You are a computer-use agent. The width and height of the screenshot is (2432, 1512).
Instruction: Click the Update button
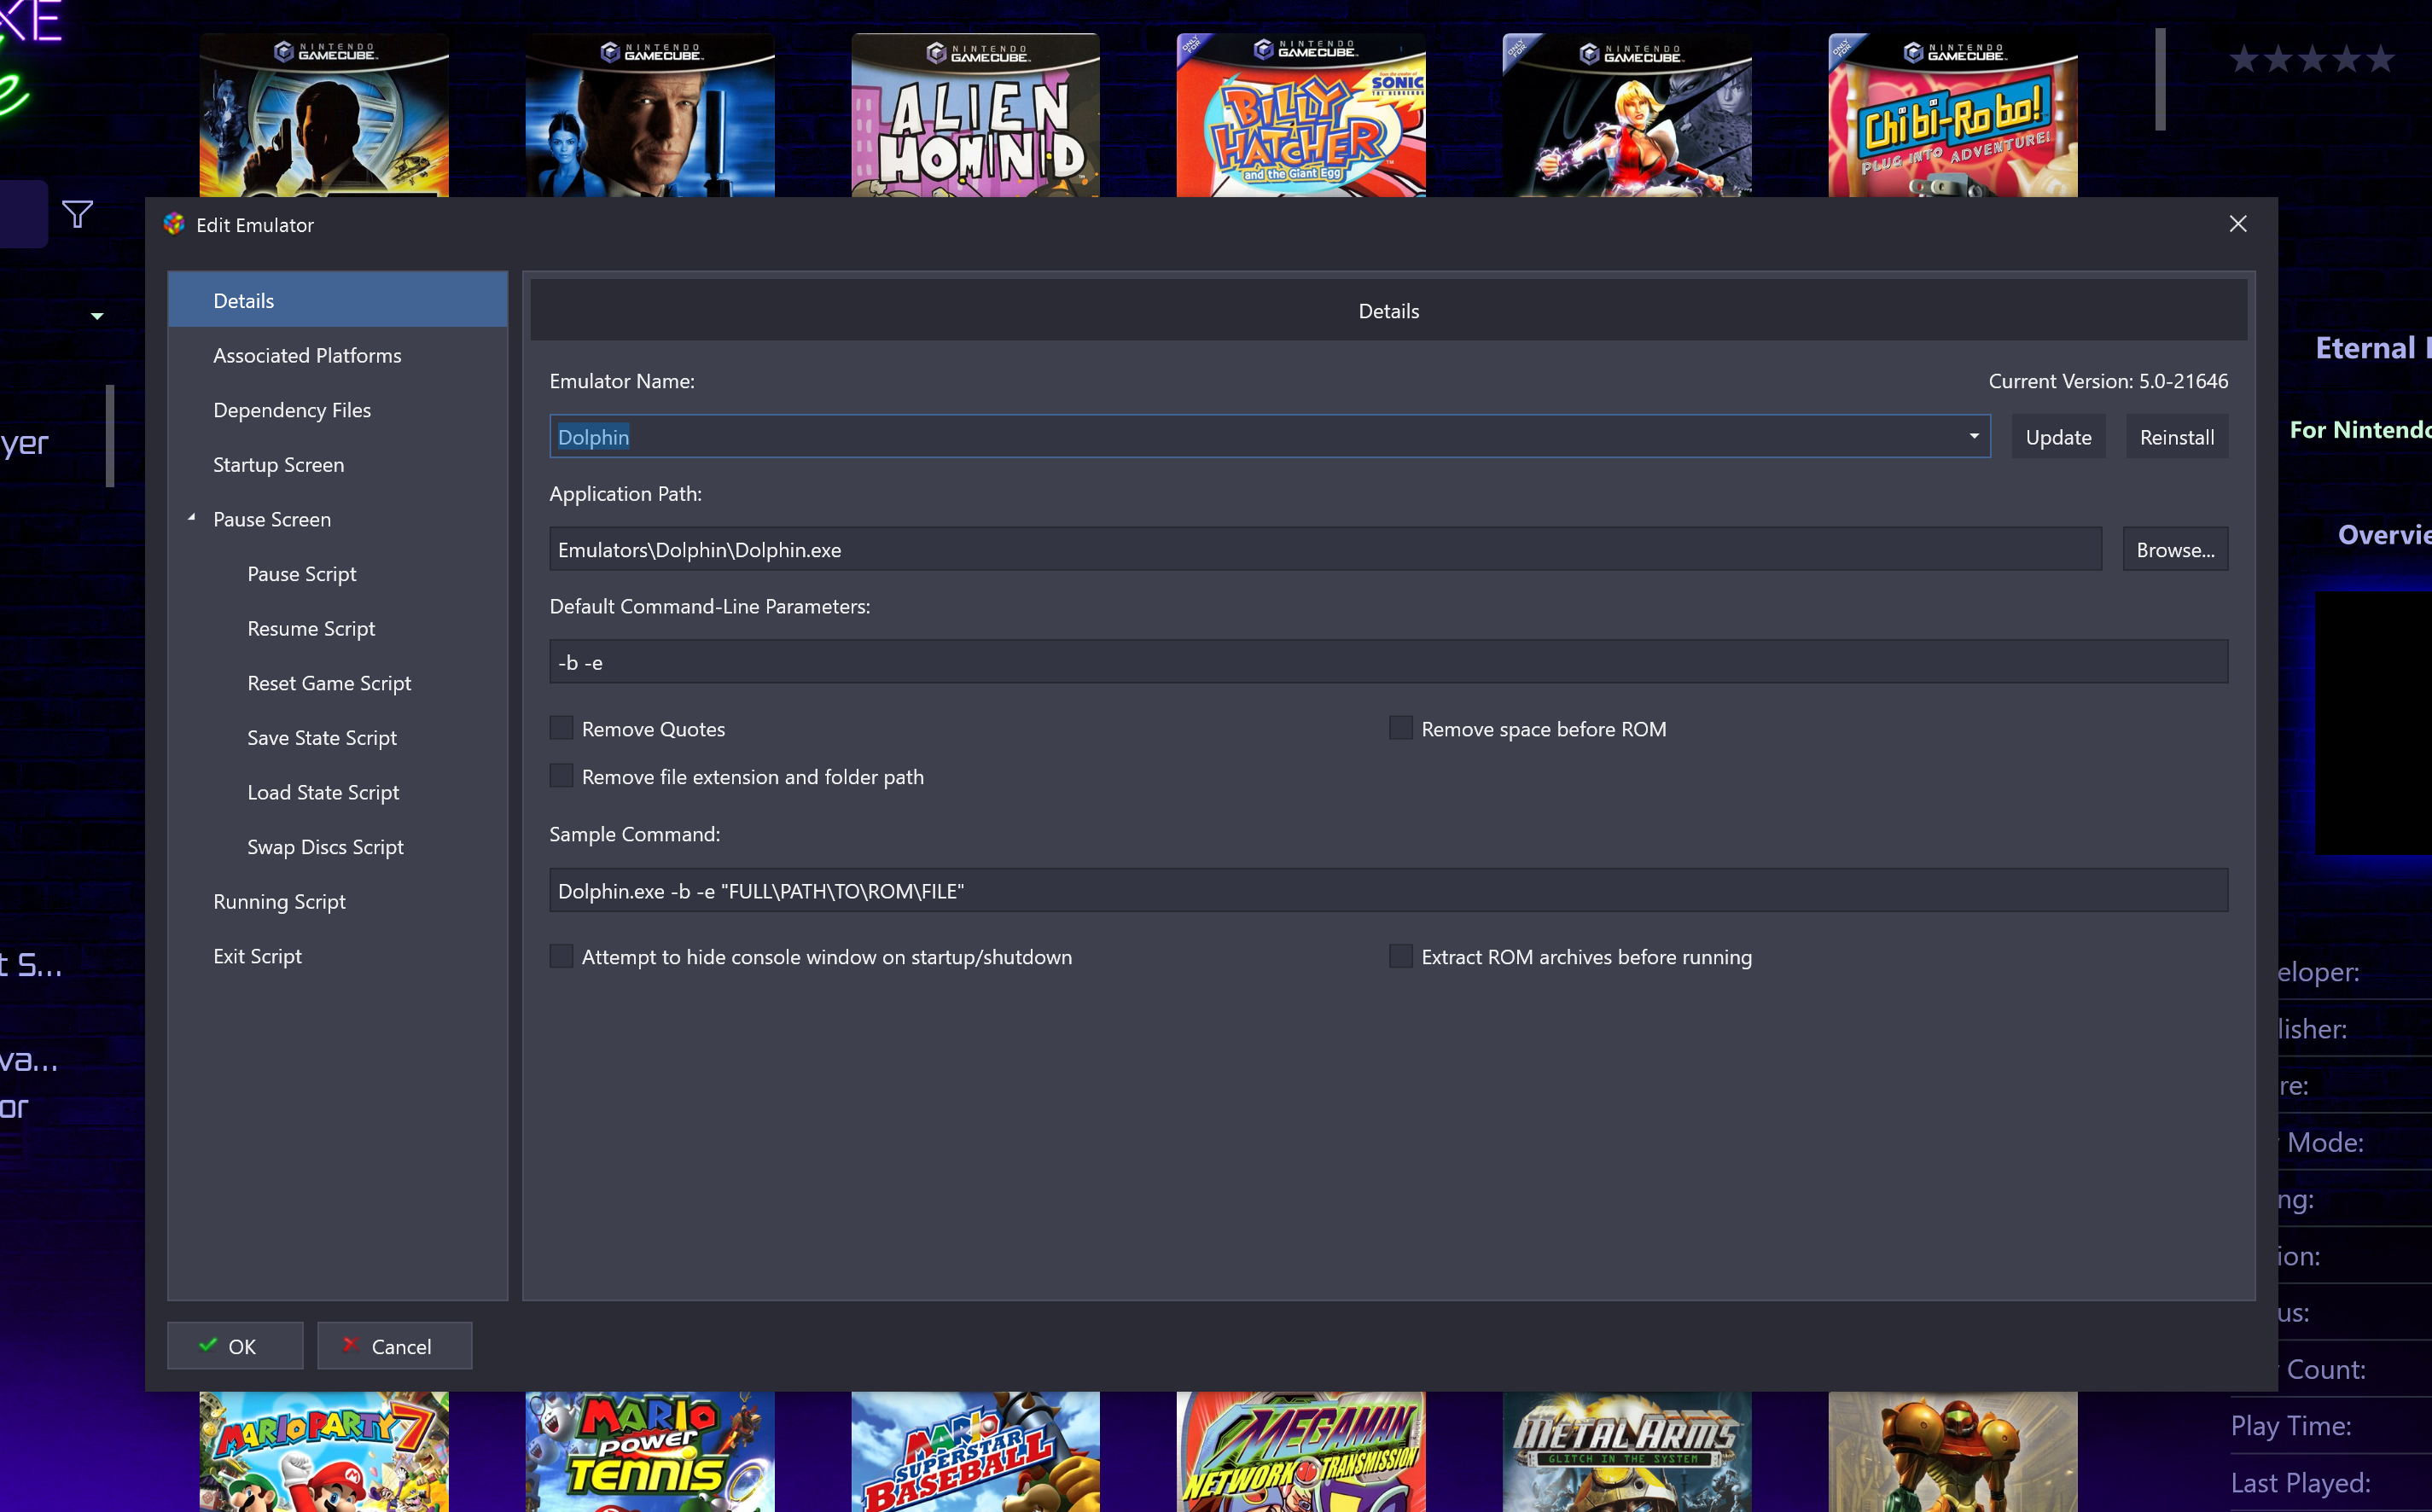click(2058, 437)
